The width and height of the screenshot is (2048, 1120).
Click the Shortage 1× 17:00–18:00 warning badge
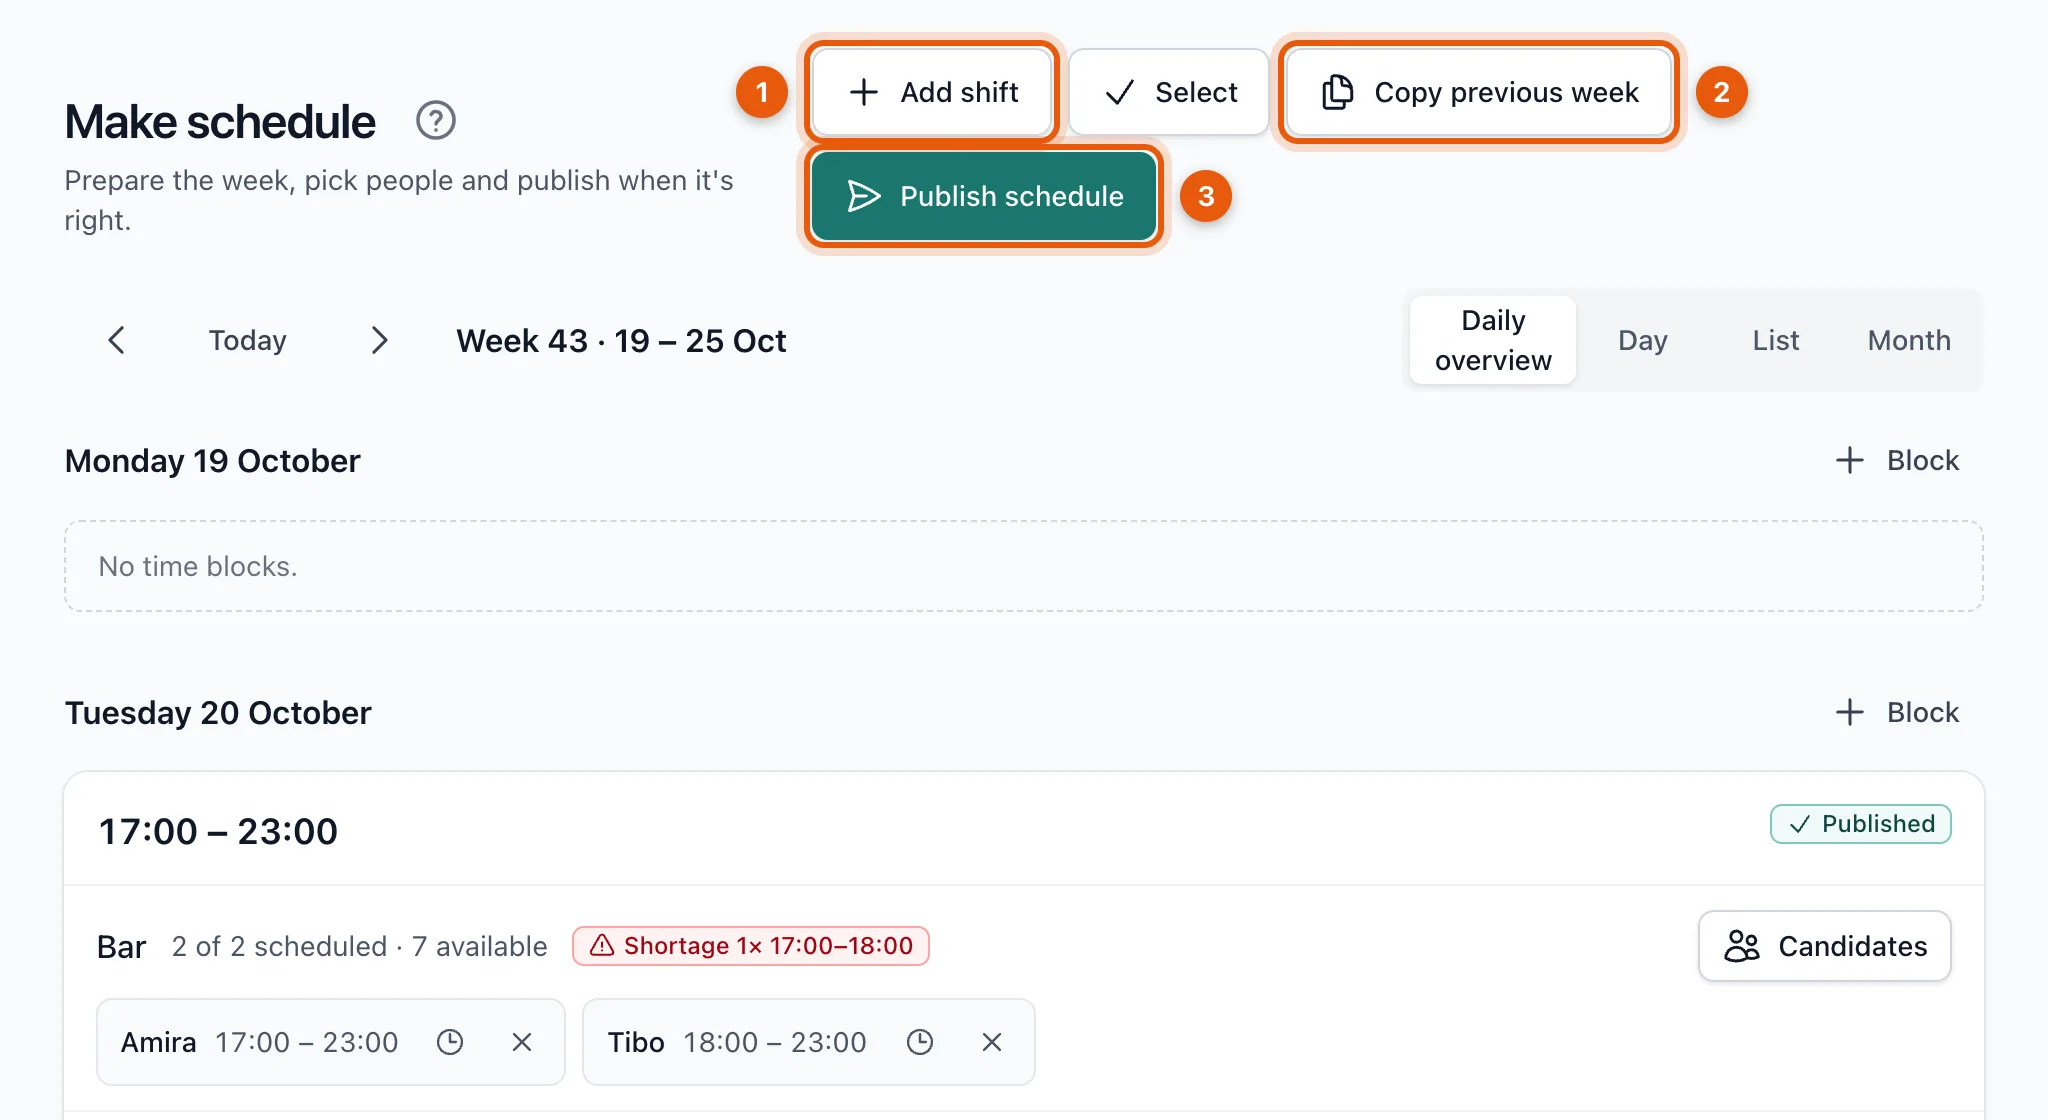pos(751,946)
